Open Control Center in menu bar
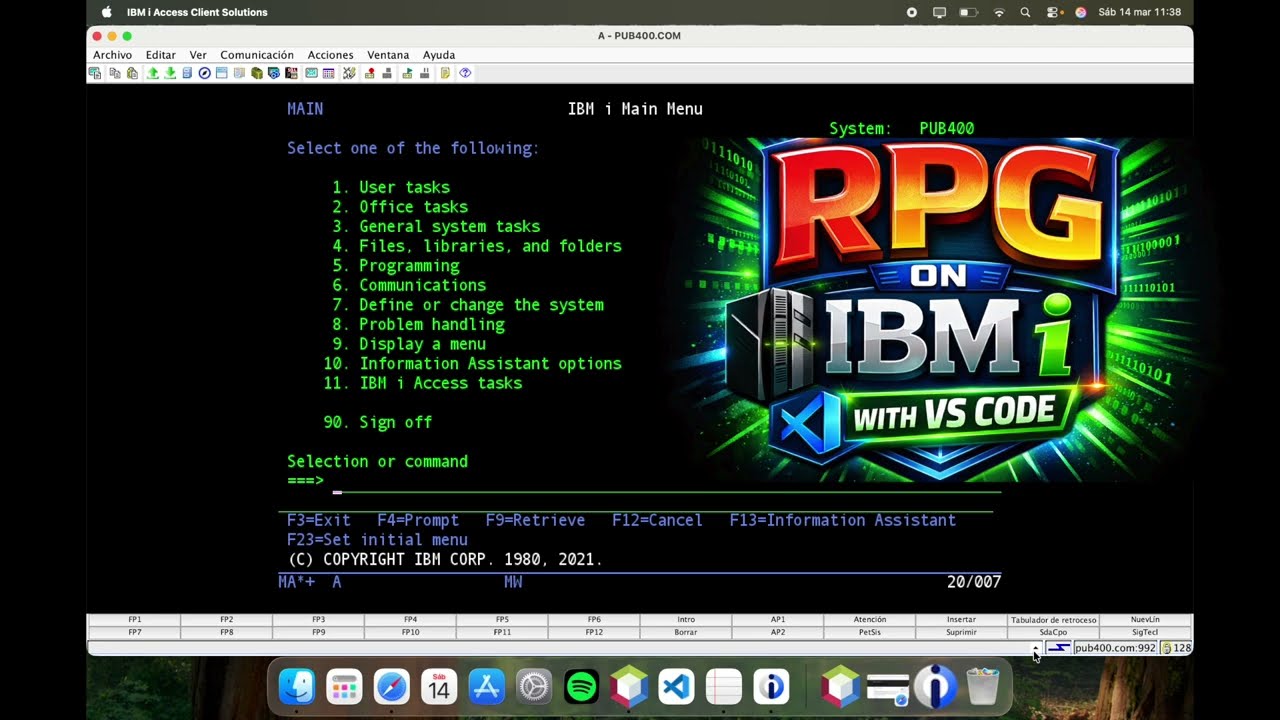 tap(1053, 12)
